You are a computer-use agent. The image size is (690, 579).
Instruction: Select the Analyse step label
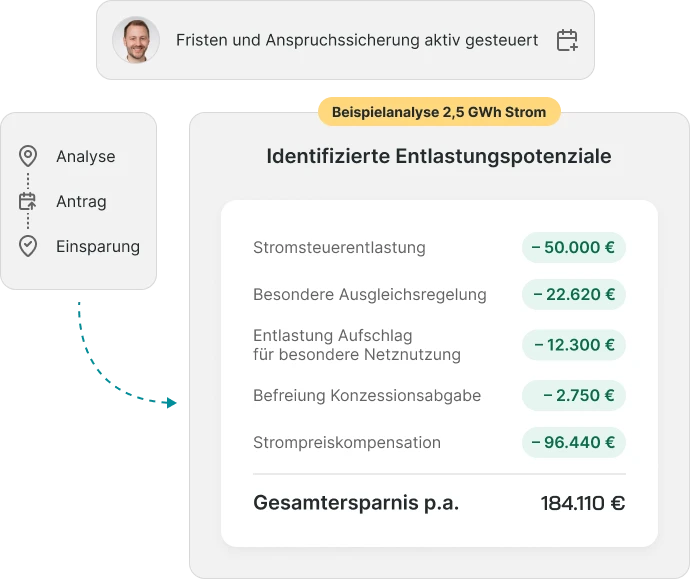(x=86, y=157)
